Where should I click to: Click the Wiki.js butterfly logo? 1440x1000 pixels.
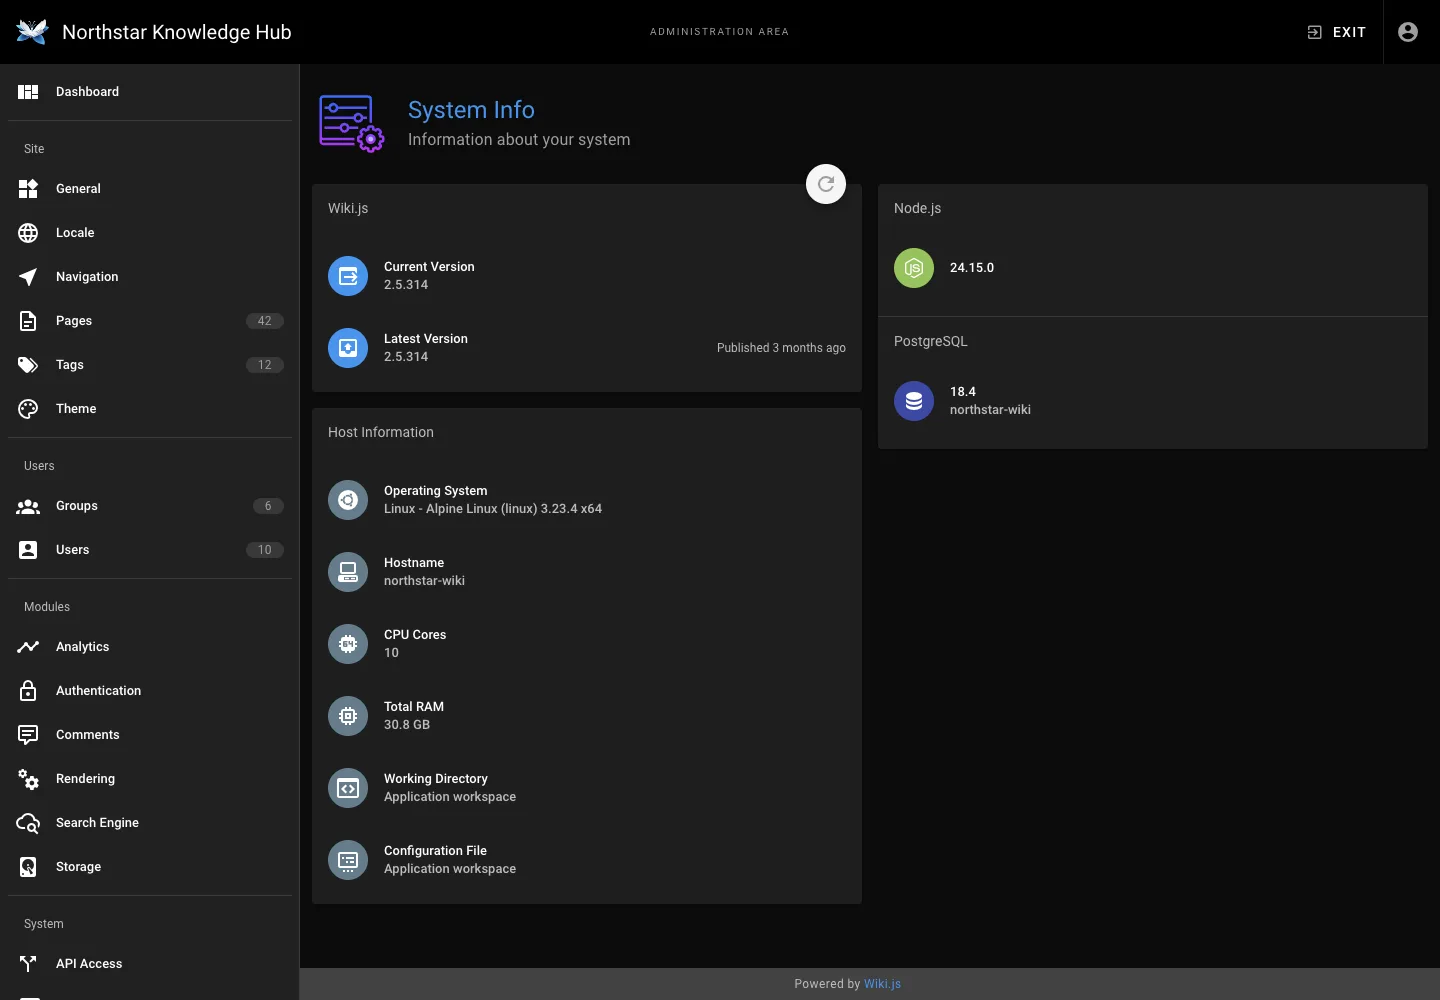32,32
